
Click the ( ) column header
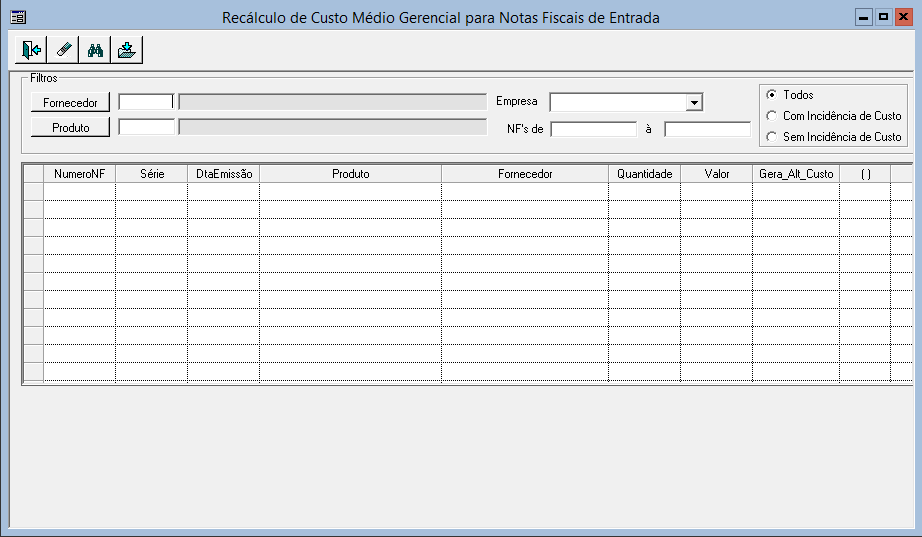point(865,174)
